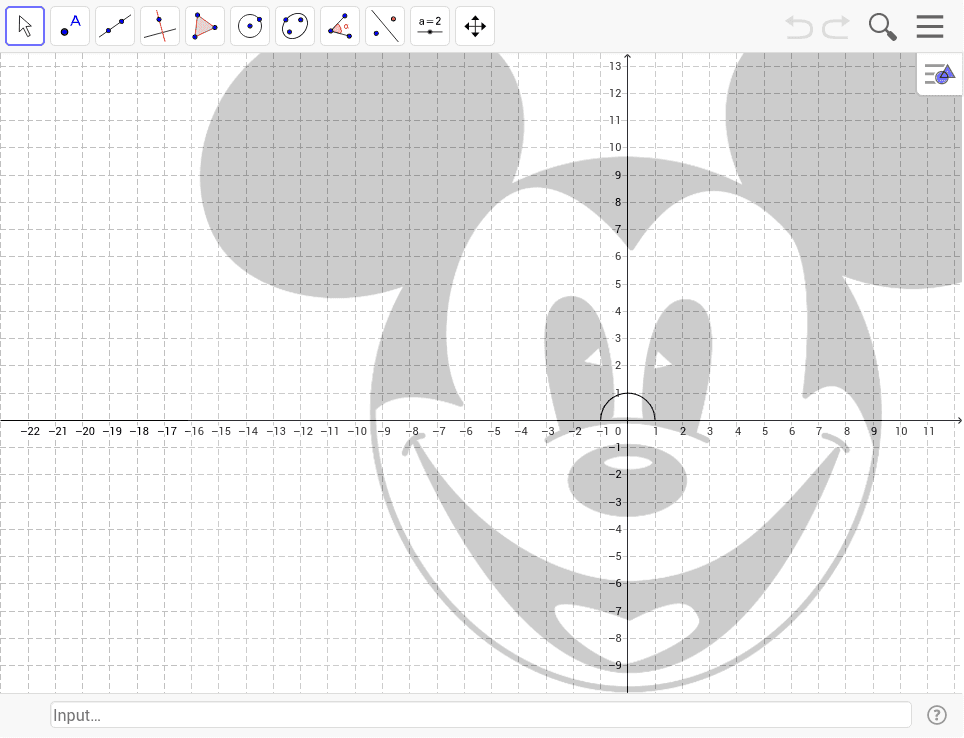Image resolution: width=964 pixels, height=738 pixels.
Task: Select the Move Graphics View tool
Action: (x=475, y=26)
